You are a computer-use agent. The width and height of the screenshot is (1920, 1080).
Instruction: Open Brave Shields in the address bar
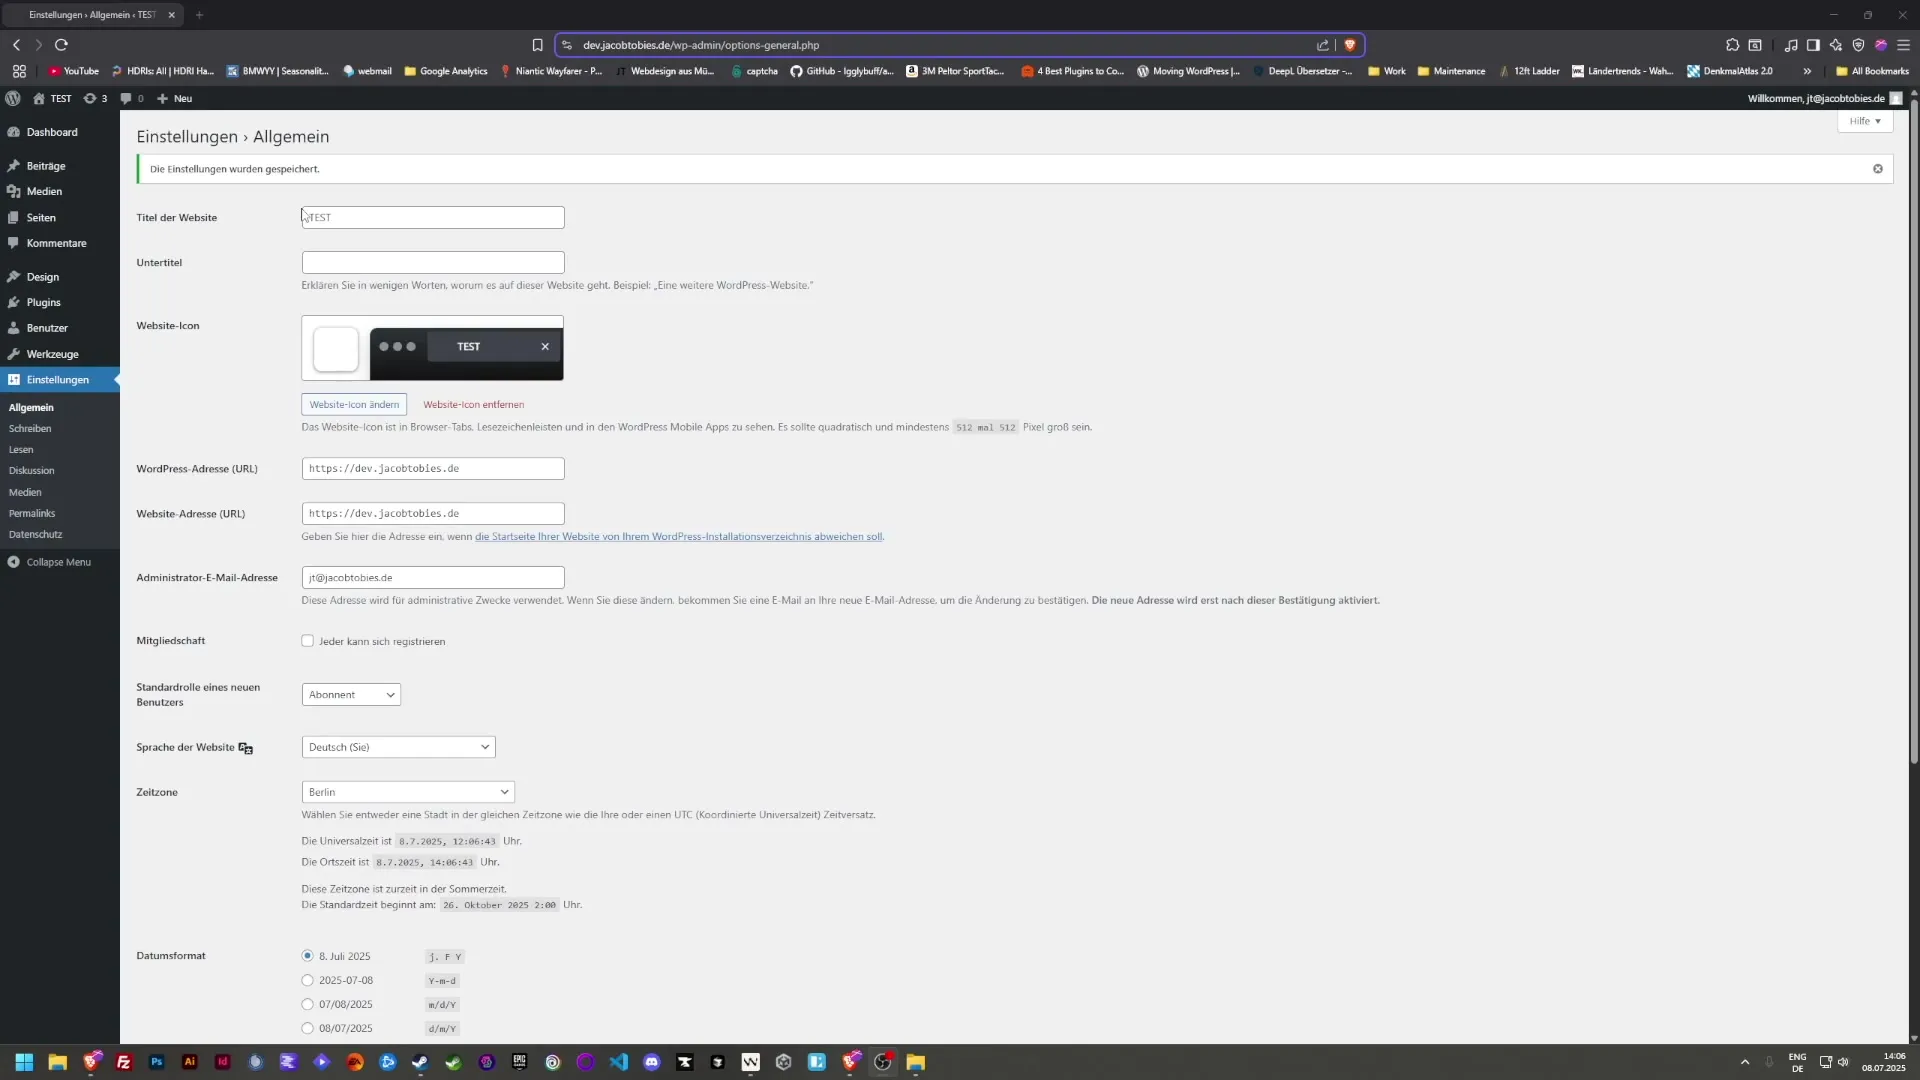[x=1351, y=45]
